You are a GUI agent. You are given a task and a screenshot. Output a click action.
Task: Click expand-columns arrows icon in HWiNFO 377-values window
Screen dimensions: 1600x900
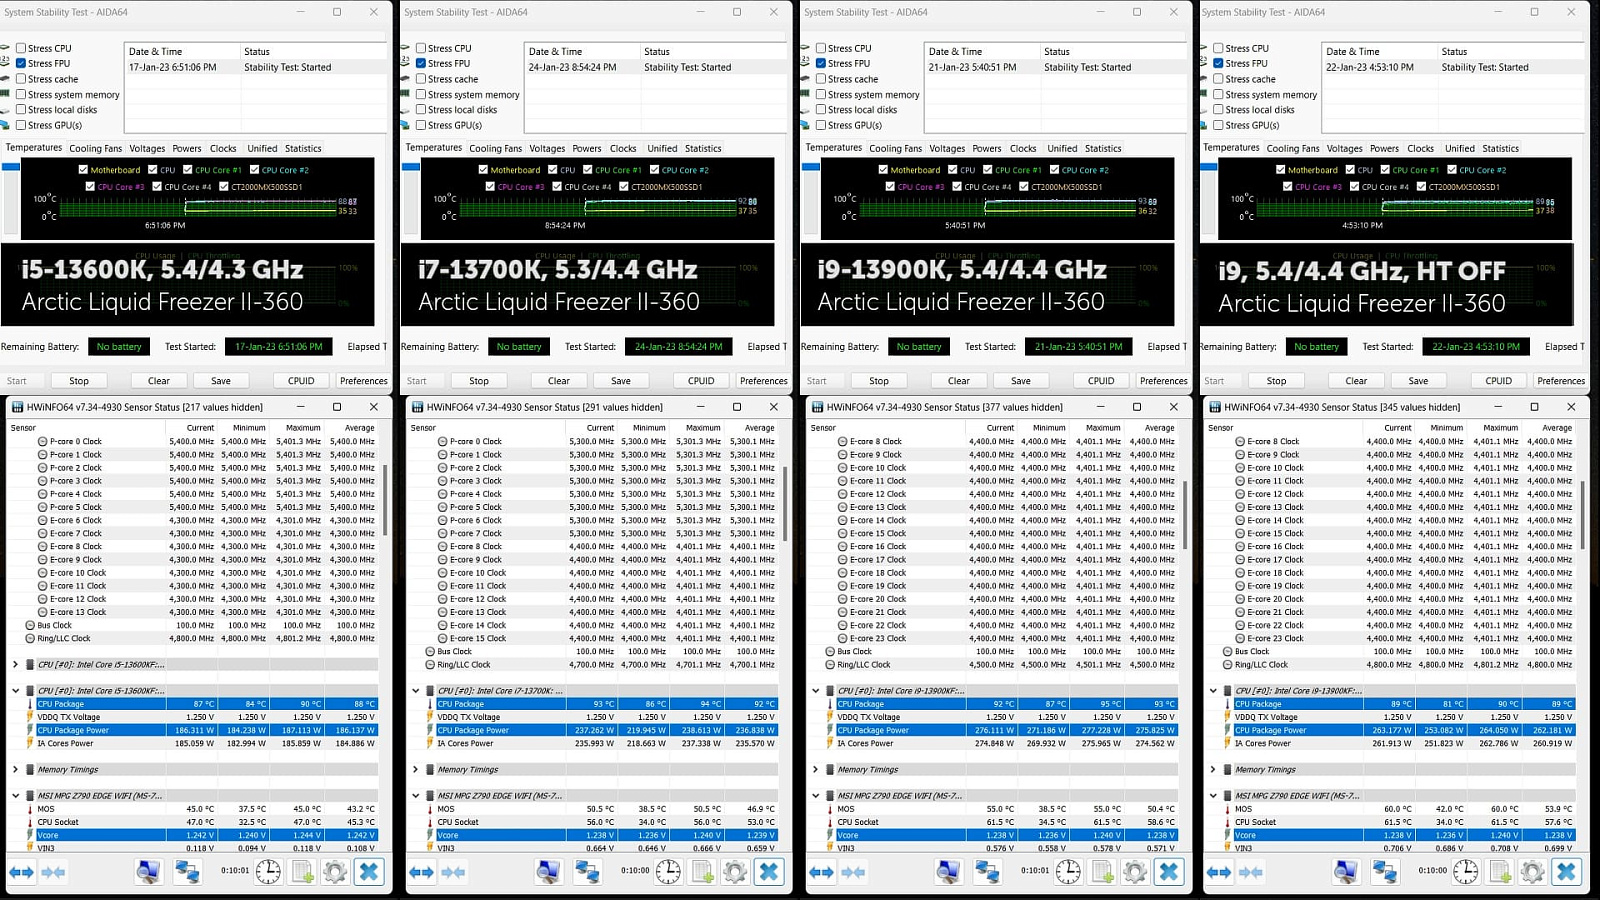pos(821,872)
